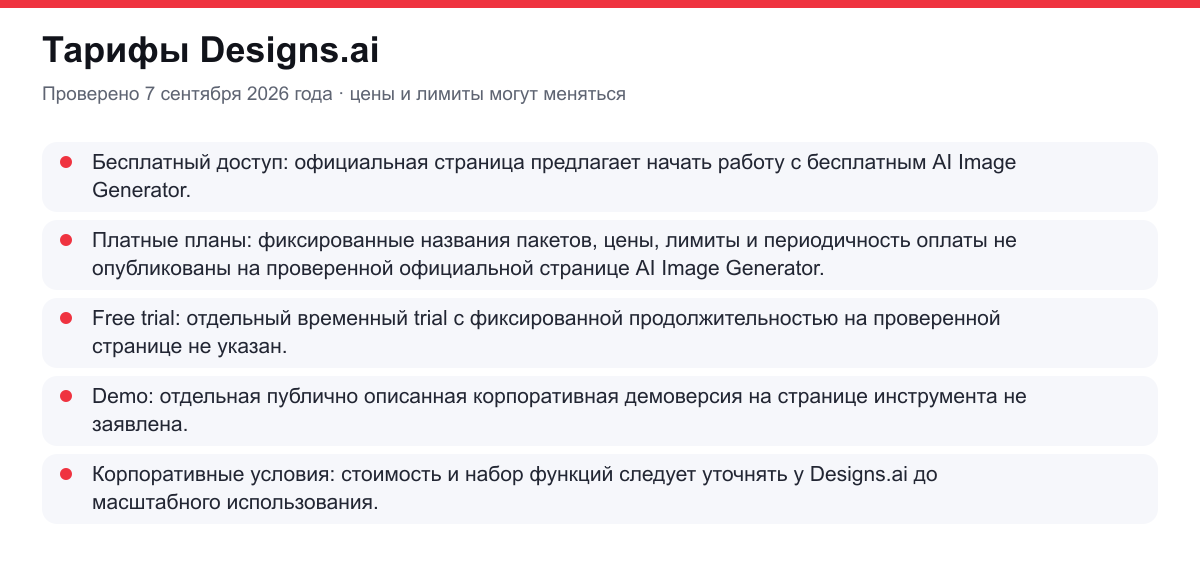The image size is (1200, 566).
Task: Click the red bullet beside "Корпоративные условия"
Action: [x=66, y=474]
